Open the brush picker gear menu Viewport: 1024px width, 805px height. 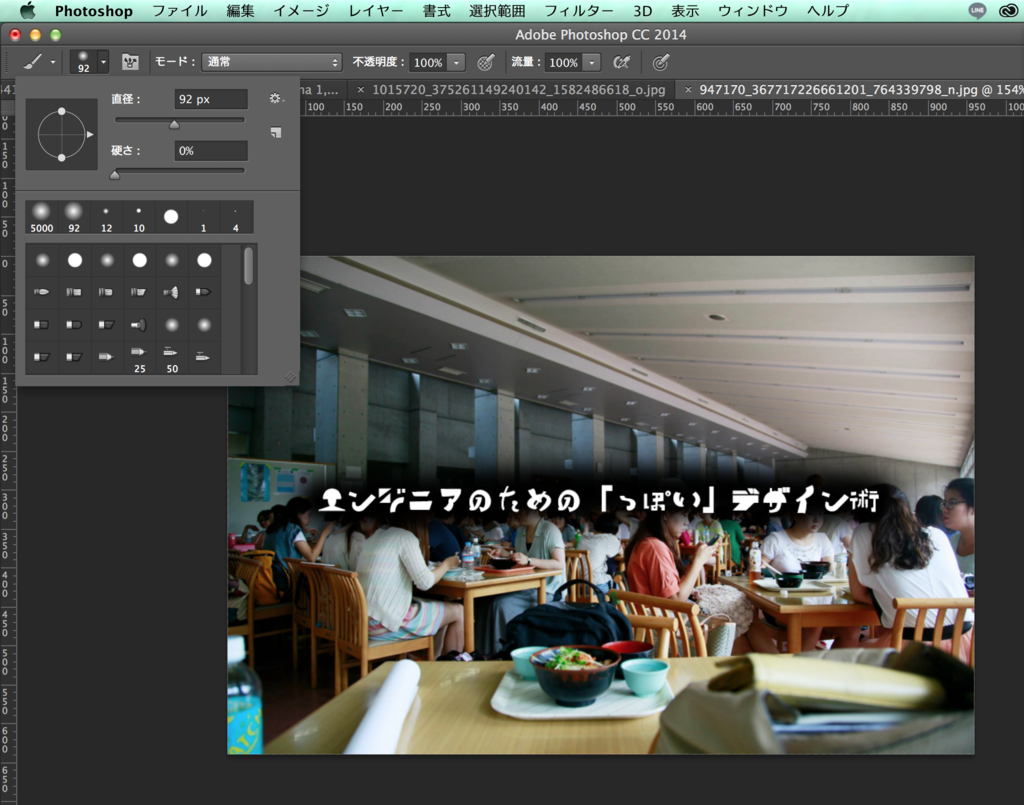[x=276, y=99]
